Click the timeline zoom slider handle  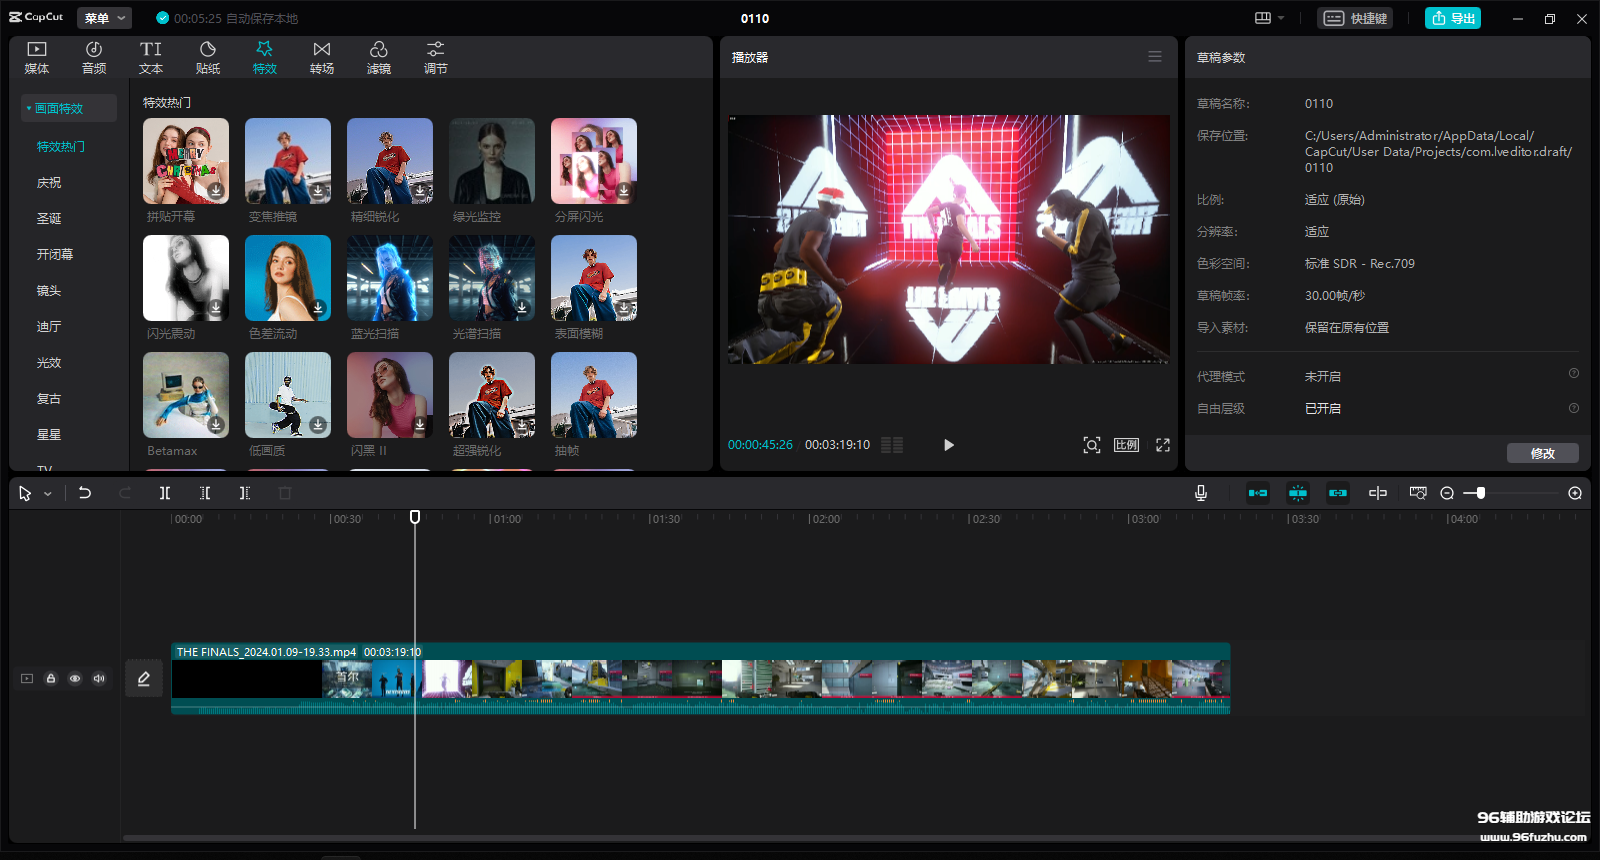click(x=1481, y=493)
